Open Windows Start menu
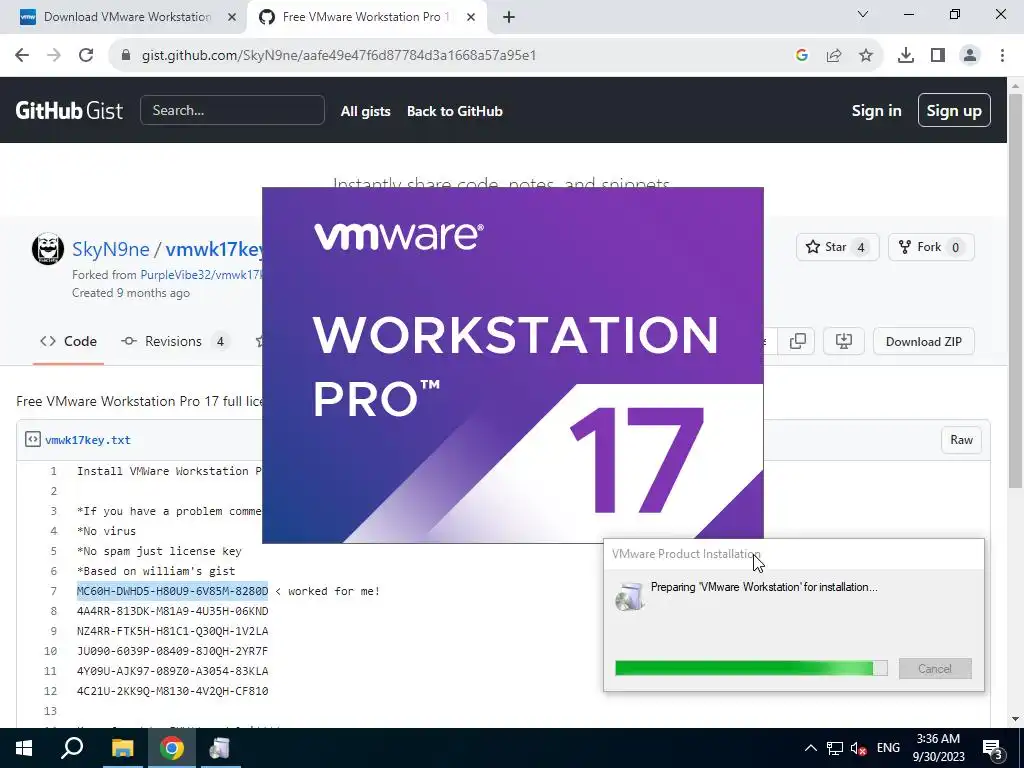Screen dimensions: 1024x768 (24, 748)
